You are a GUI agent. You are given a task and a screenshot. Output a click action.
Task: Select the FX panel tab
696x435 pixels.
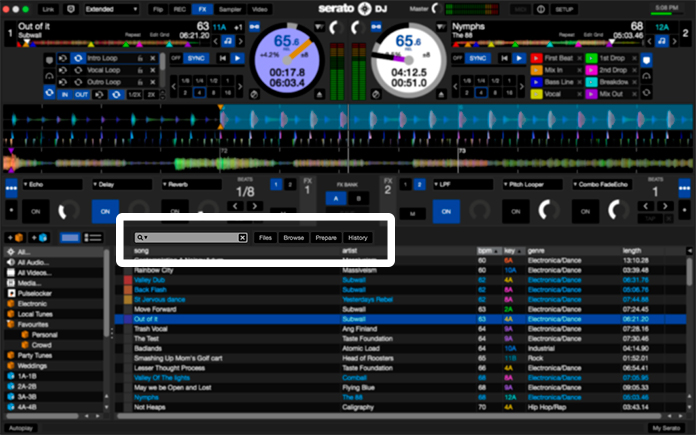click(x=202, y=9)
